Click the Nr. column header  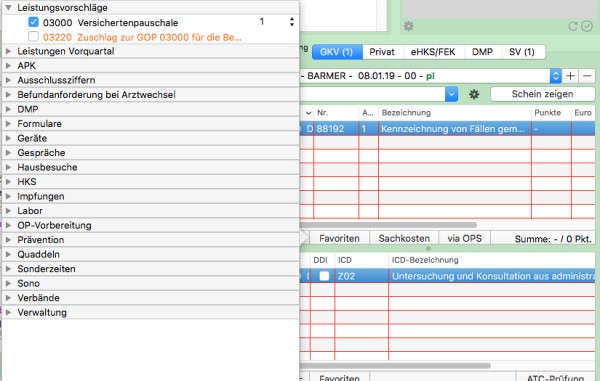[x=336, y=113]
